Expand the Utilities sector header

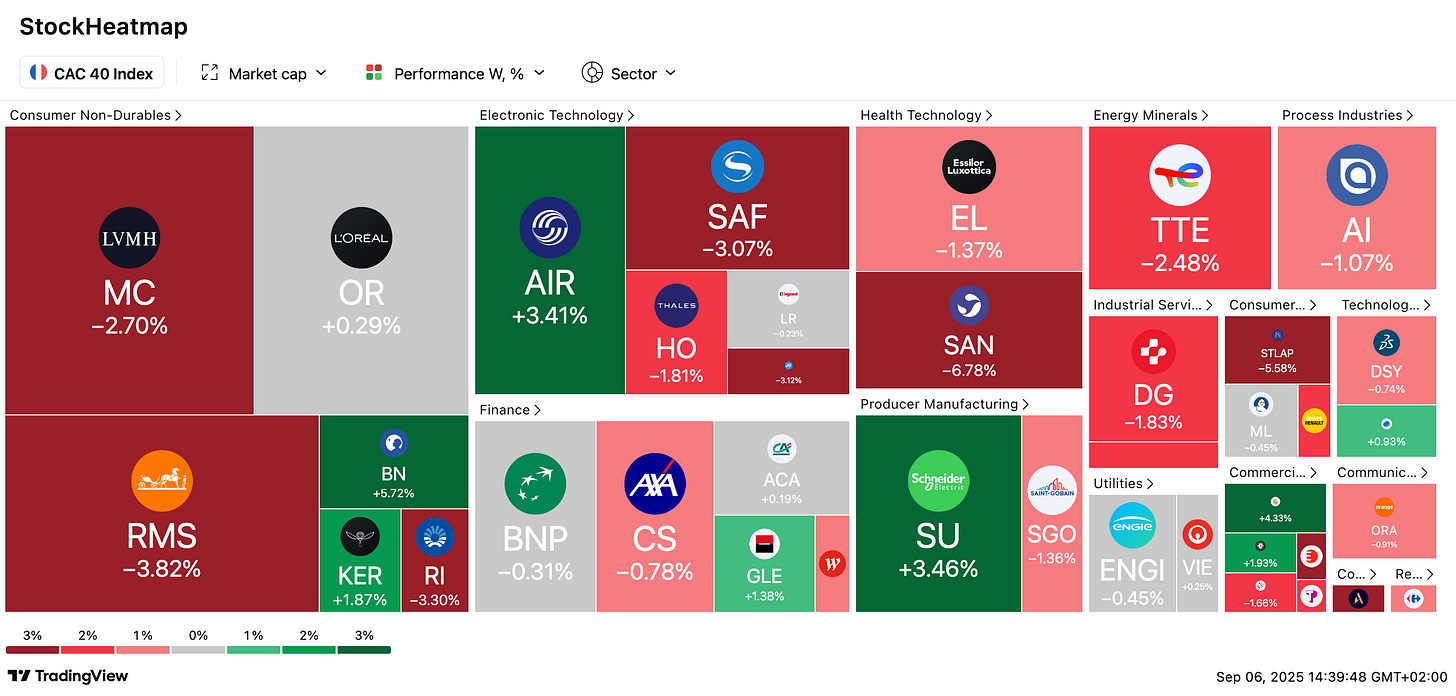click(1124, 483)
